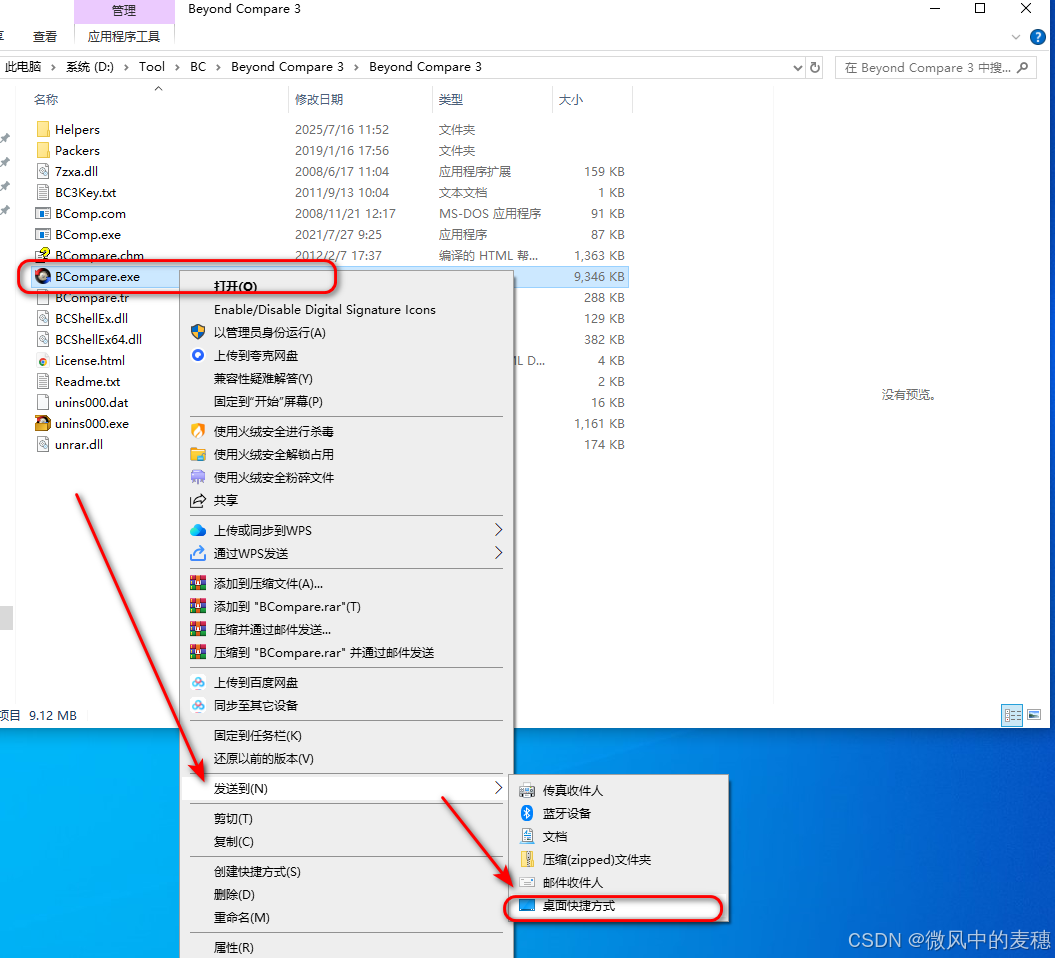Click the breadcrumb arrow after 系统 (D:)

tap(126, 67)
